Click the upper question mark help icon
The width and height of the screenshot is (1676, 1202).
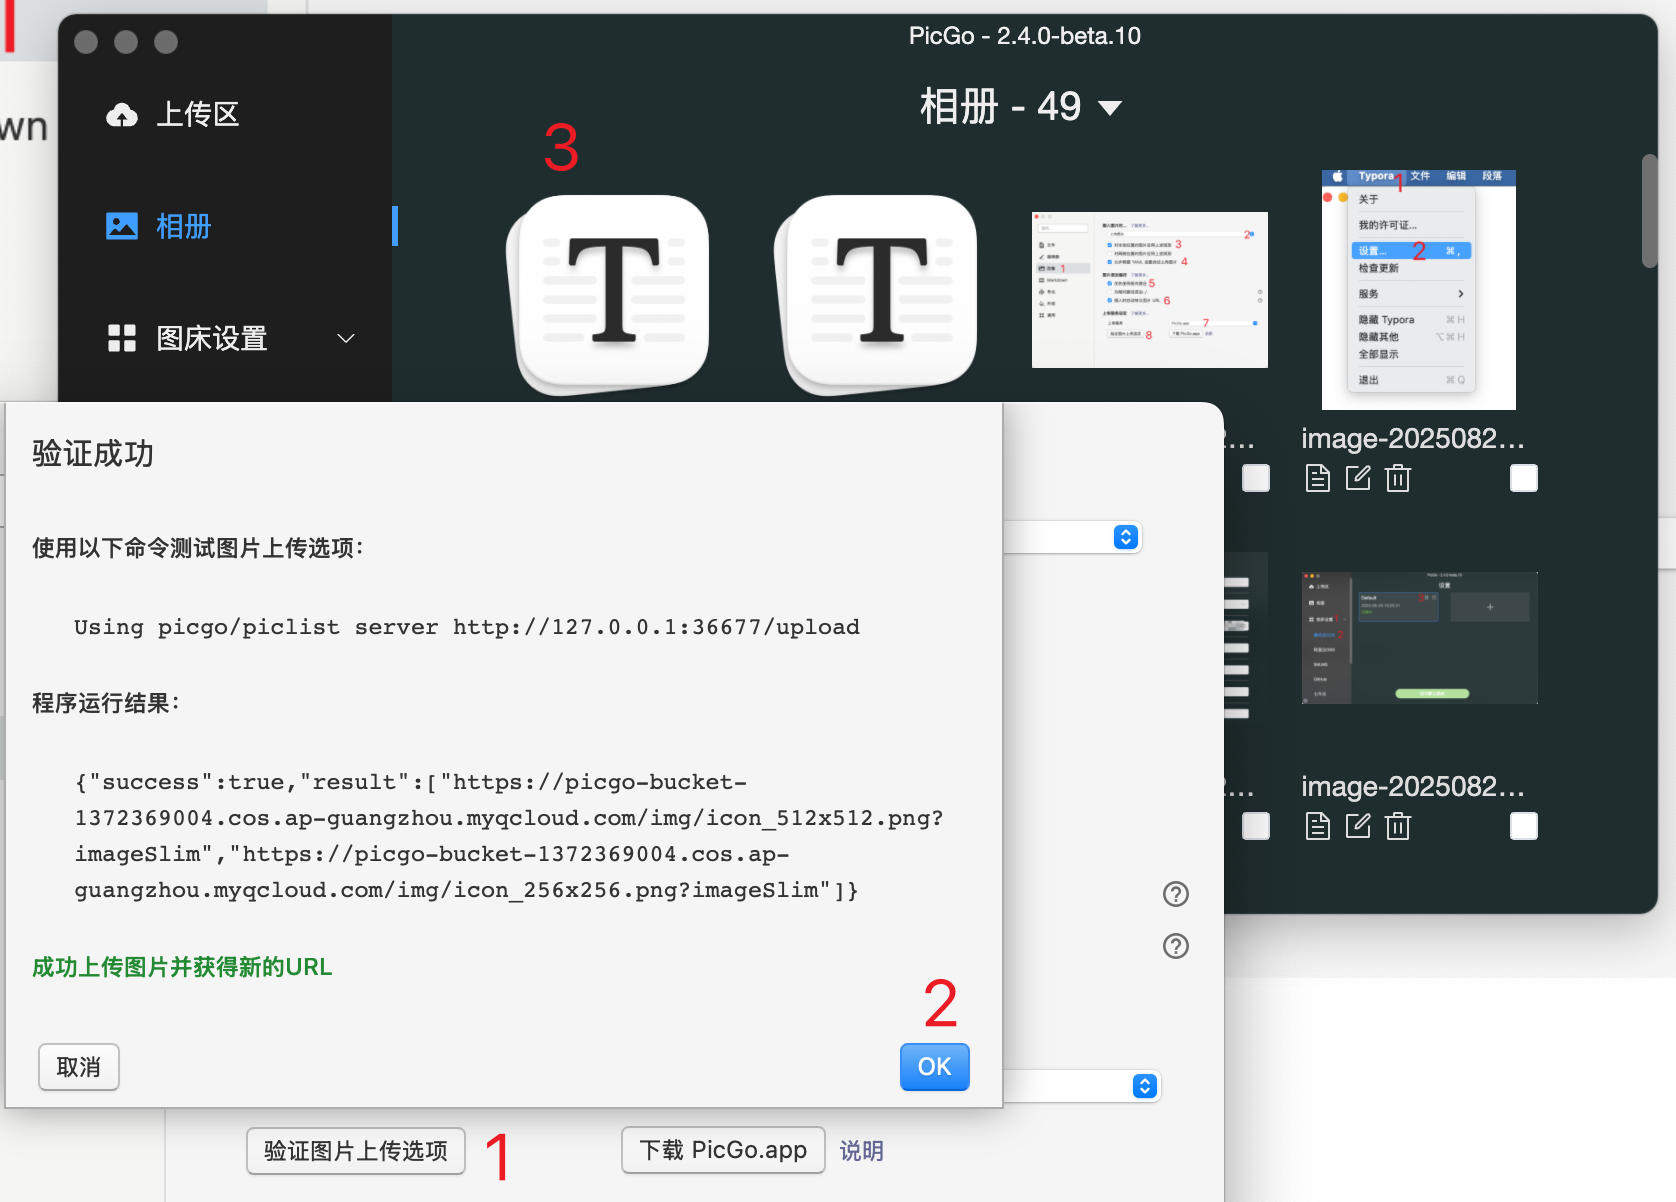[x=1176, y=894]
